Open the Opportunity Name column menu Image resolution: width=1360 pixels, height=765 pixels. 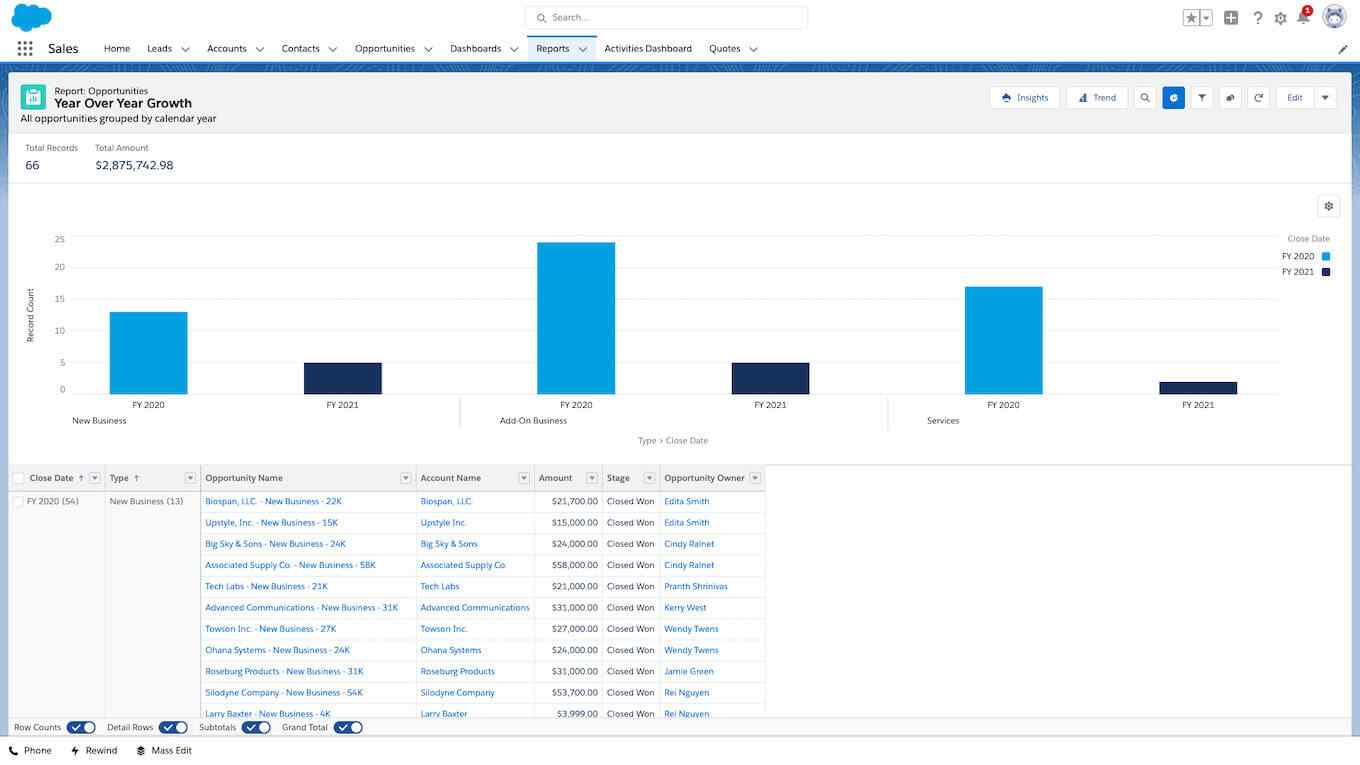coord(406,478)
